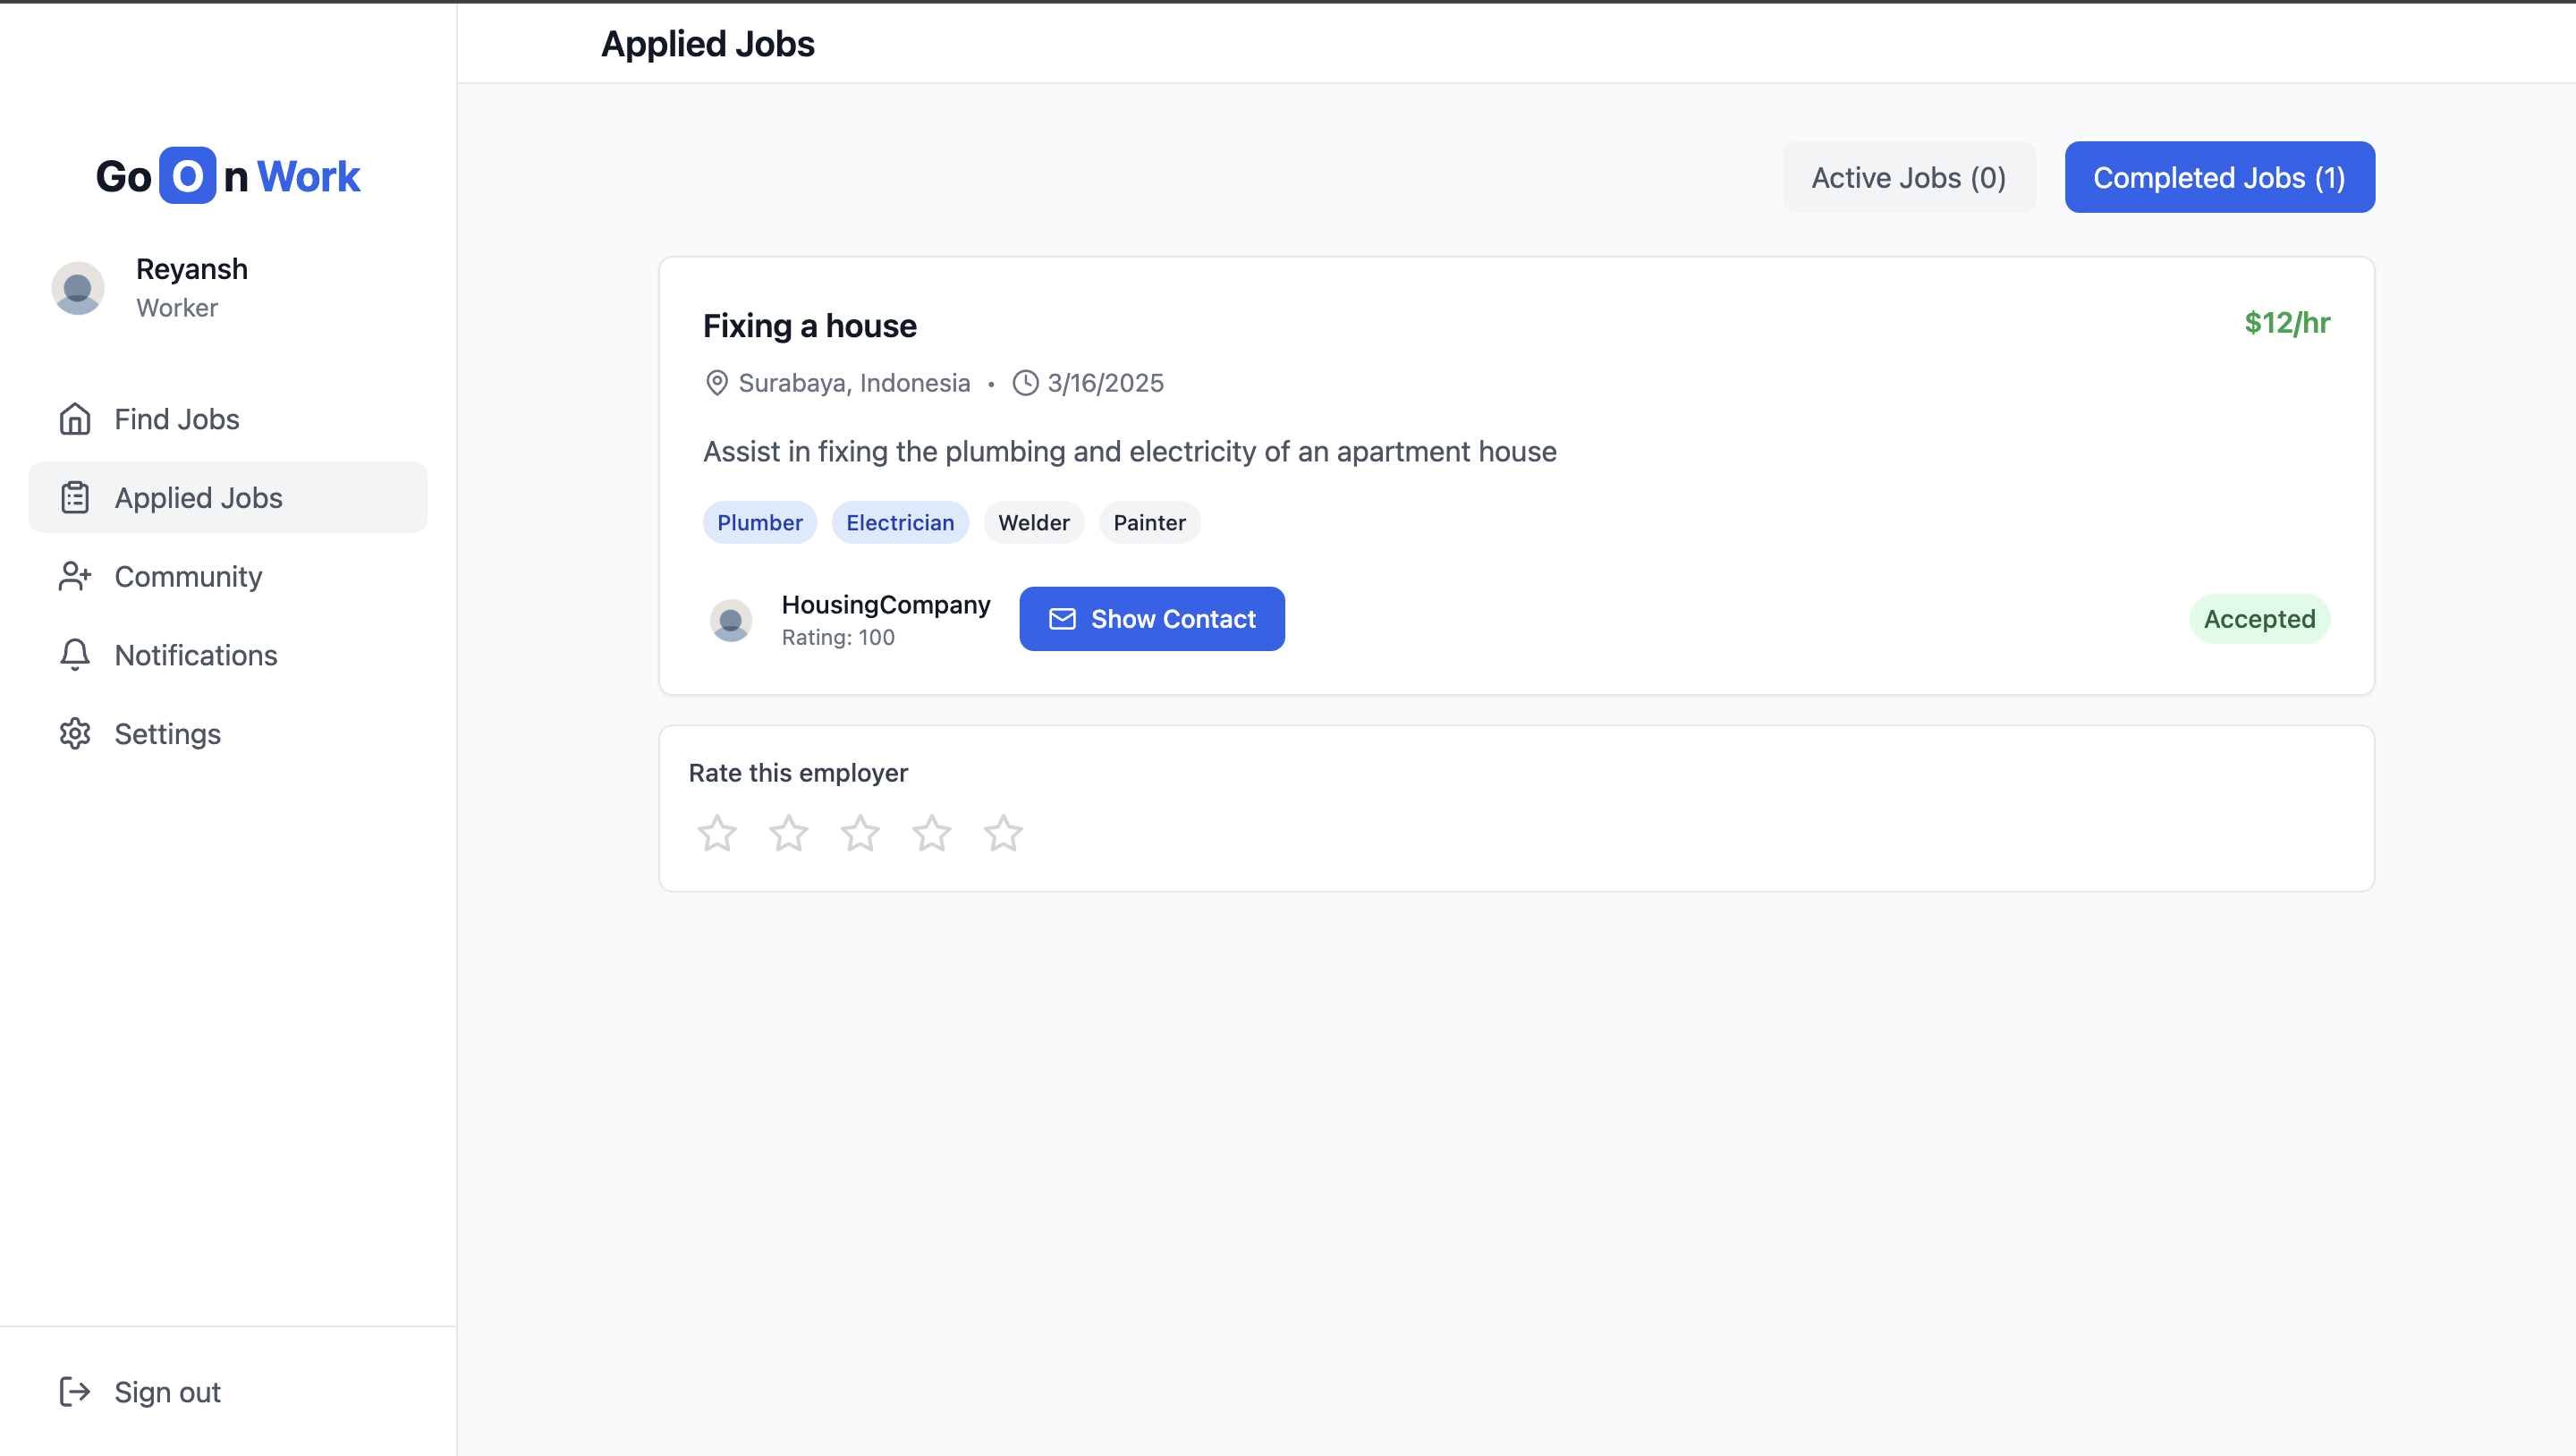Click the Notifications bell icon
Image resolution: width=2576 pixels, height=1456 pixels.
pos(75,655)
